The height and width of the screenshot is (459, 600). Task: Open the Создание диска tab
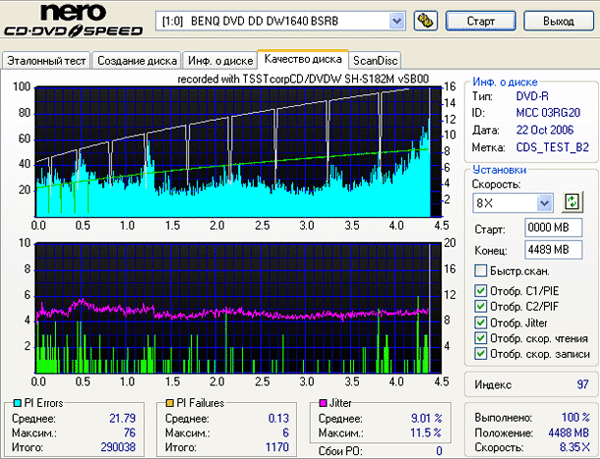[136, 61]
